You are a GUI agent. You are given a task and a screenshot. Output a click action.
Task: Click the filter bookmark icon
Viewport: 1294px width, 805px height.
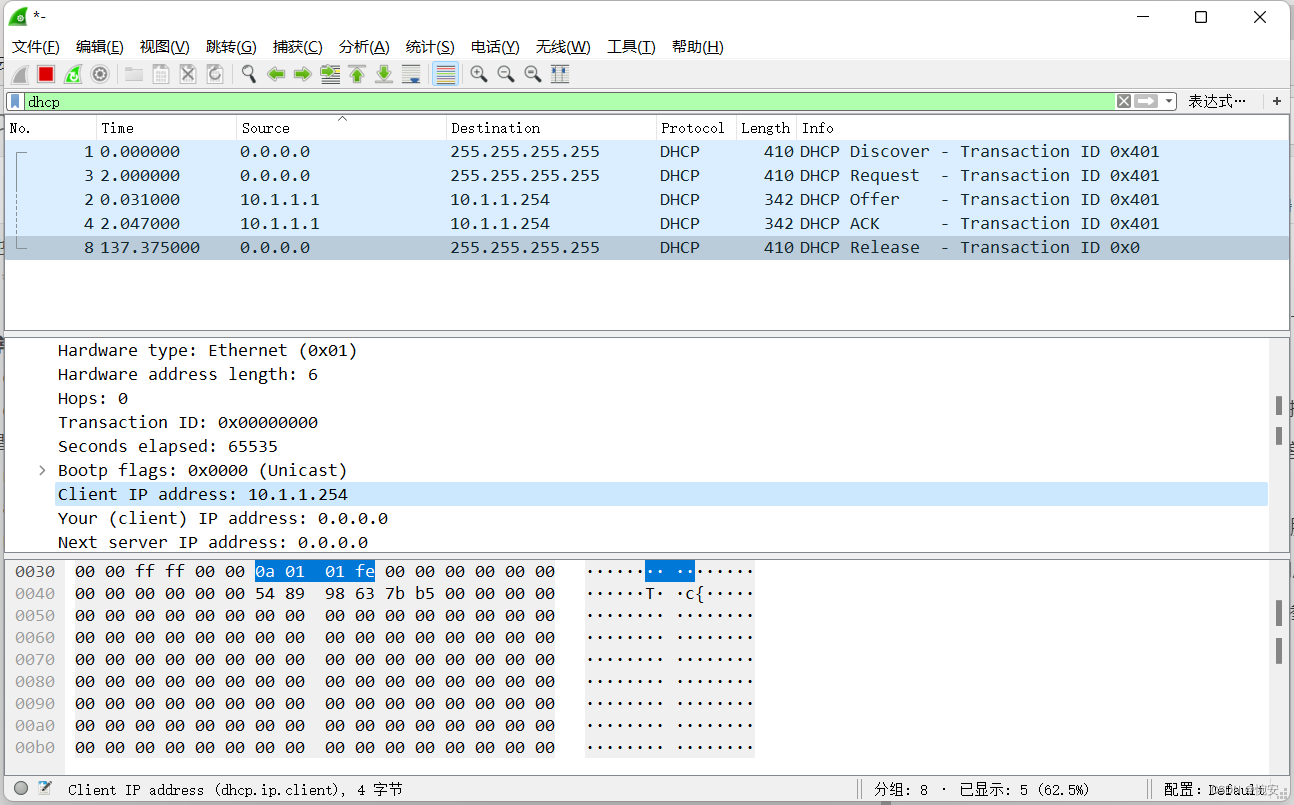(x=16, y=101)
